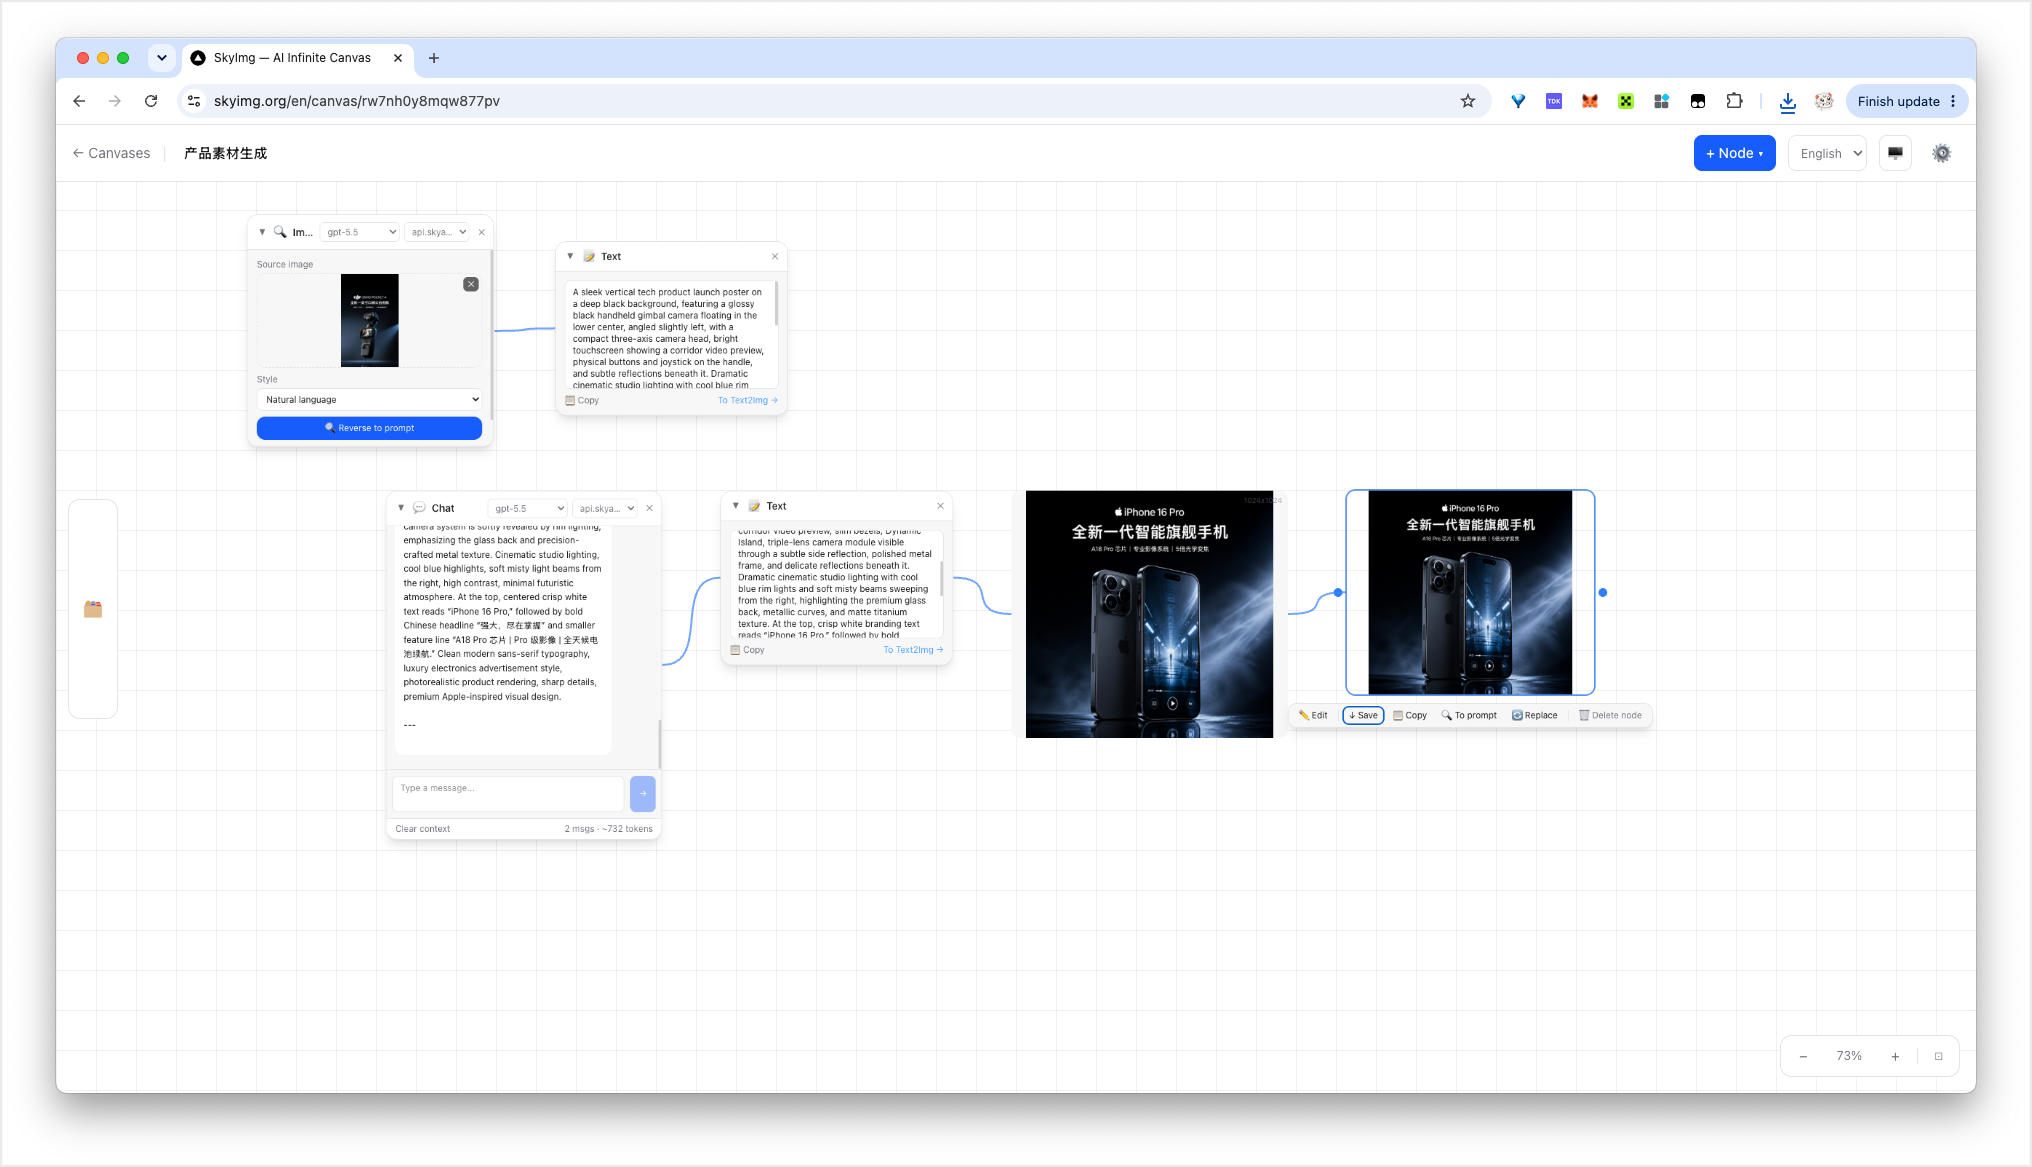
Task: Open a new browser tab
Action: (434, 58)
